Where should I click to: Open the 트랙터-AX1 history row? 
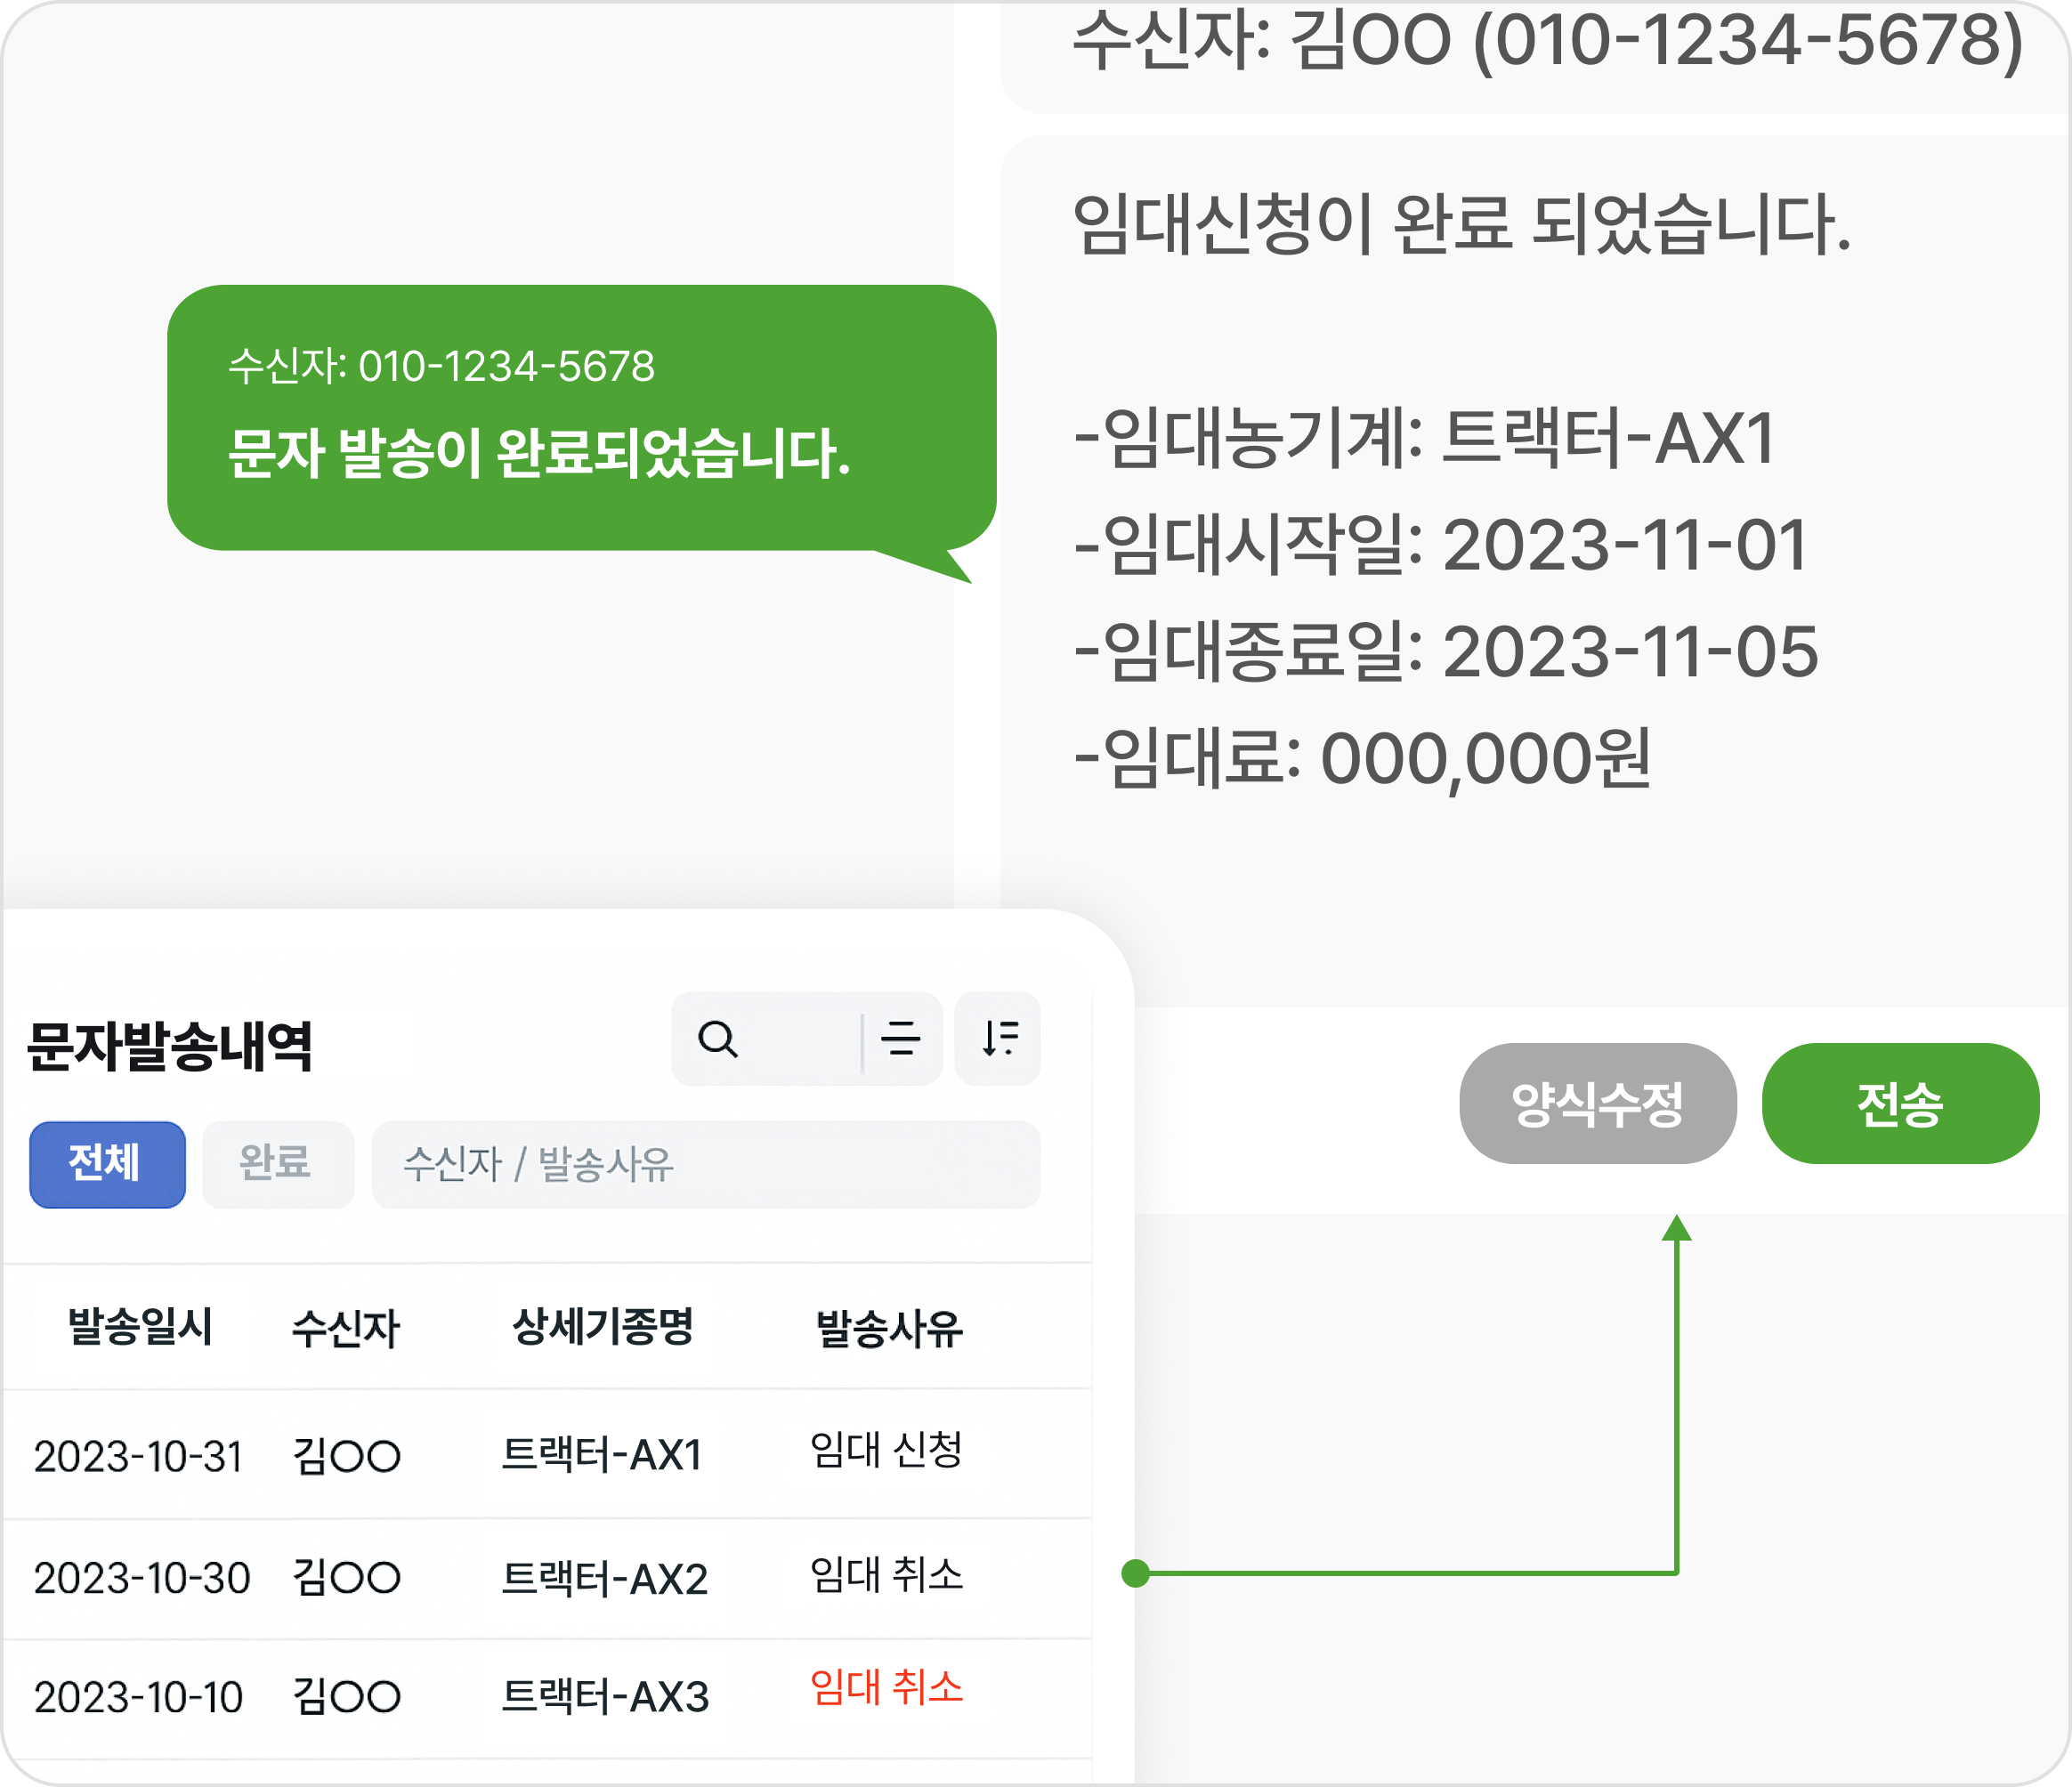tap(601, 1455)
